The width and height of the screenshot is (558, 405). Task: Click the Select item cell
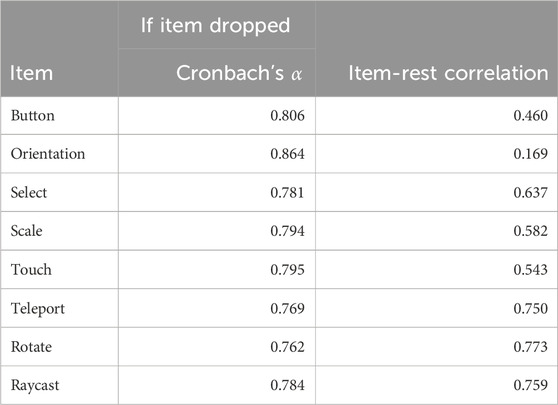click(x=29, y=193)
